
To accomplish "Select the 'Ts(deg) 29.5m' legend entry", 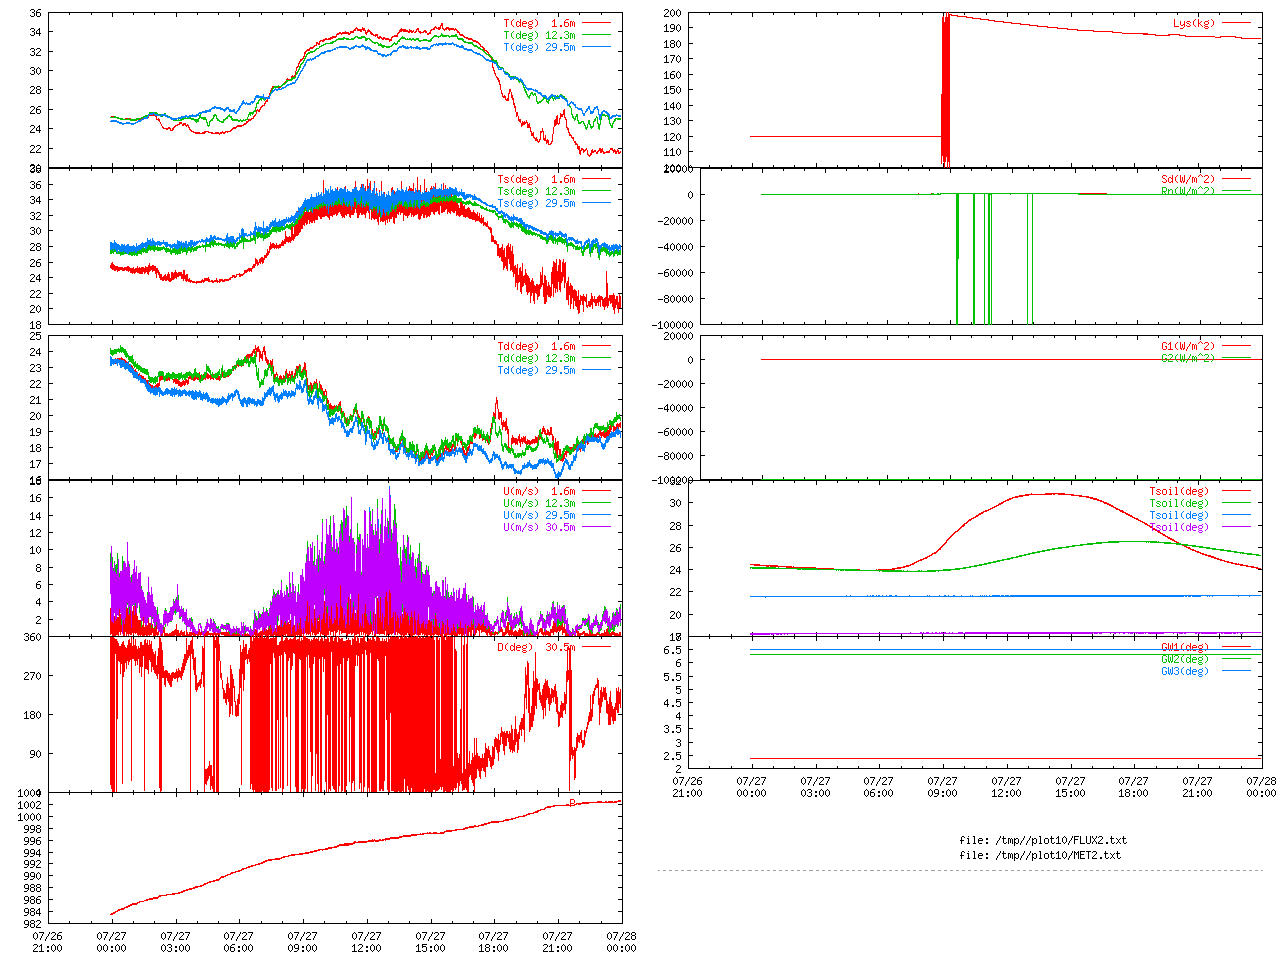I will tap(537, 204).
